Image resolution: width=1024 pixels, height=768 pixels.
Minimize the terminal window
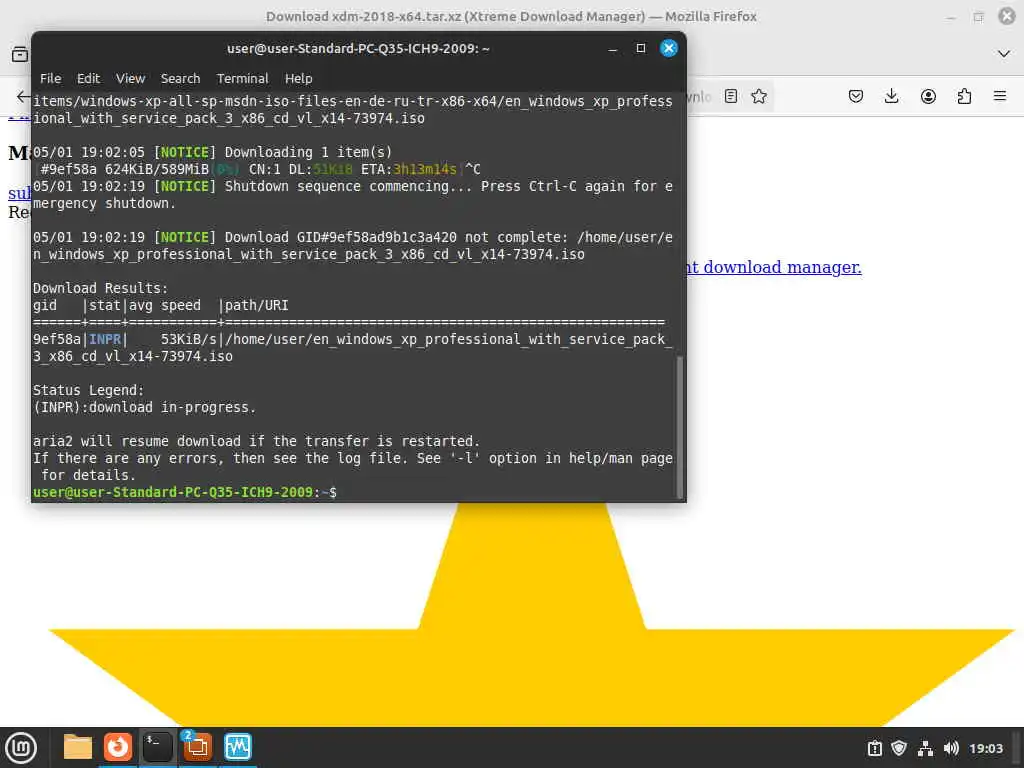click(613, 48)
